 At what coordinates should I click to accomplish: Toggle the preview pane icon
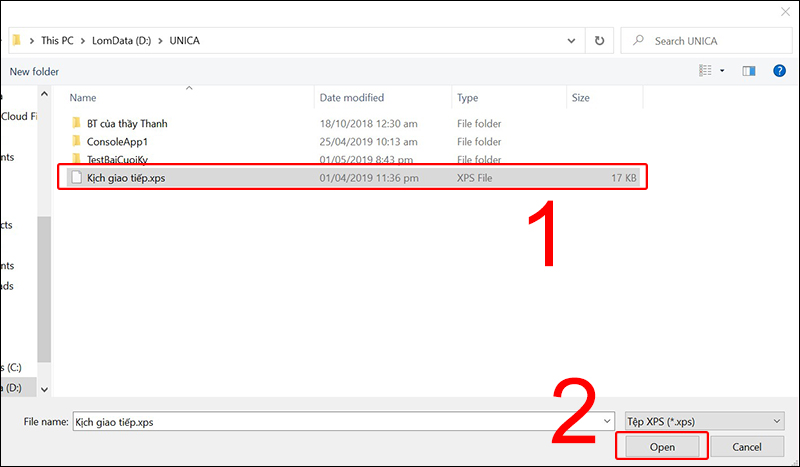click(748, 71)
